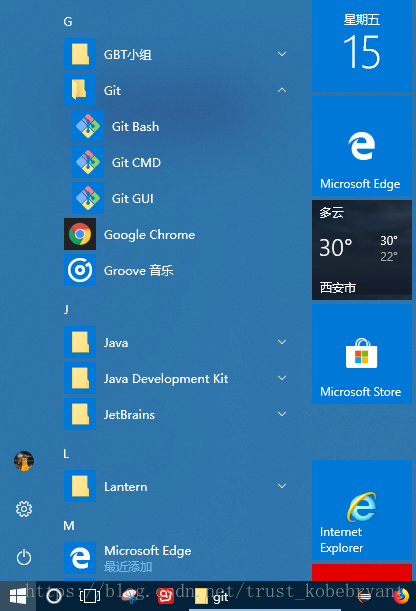The width and height of the screenshot is (416, 611).
Task: Expand the Java Development Kit folder
Action: click(x=282, y=378)
